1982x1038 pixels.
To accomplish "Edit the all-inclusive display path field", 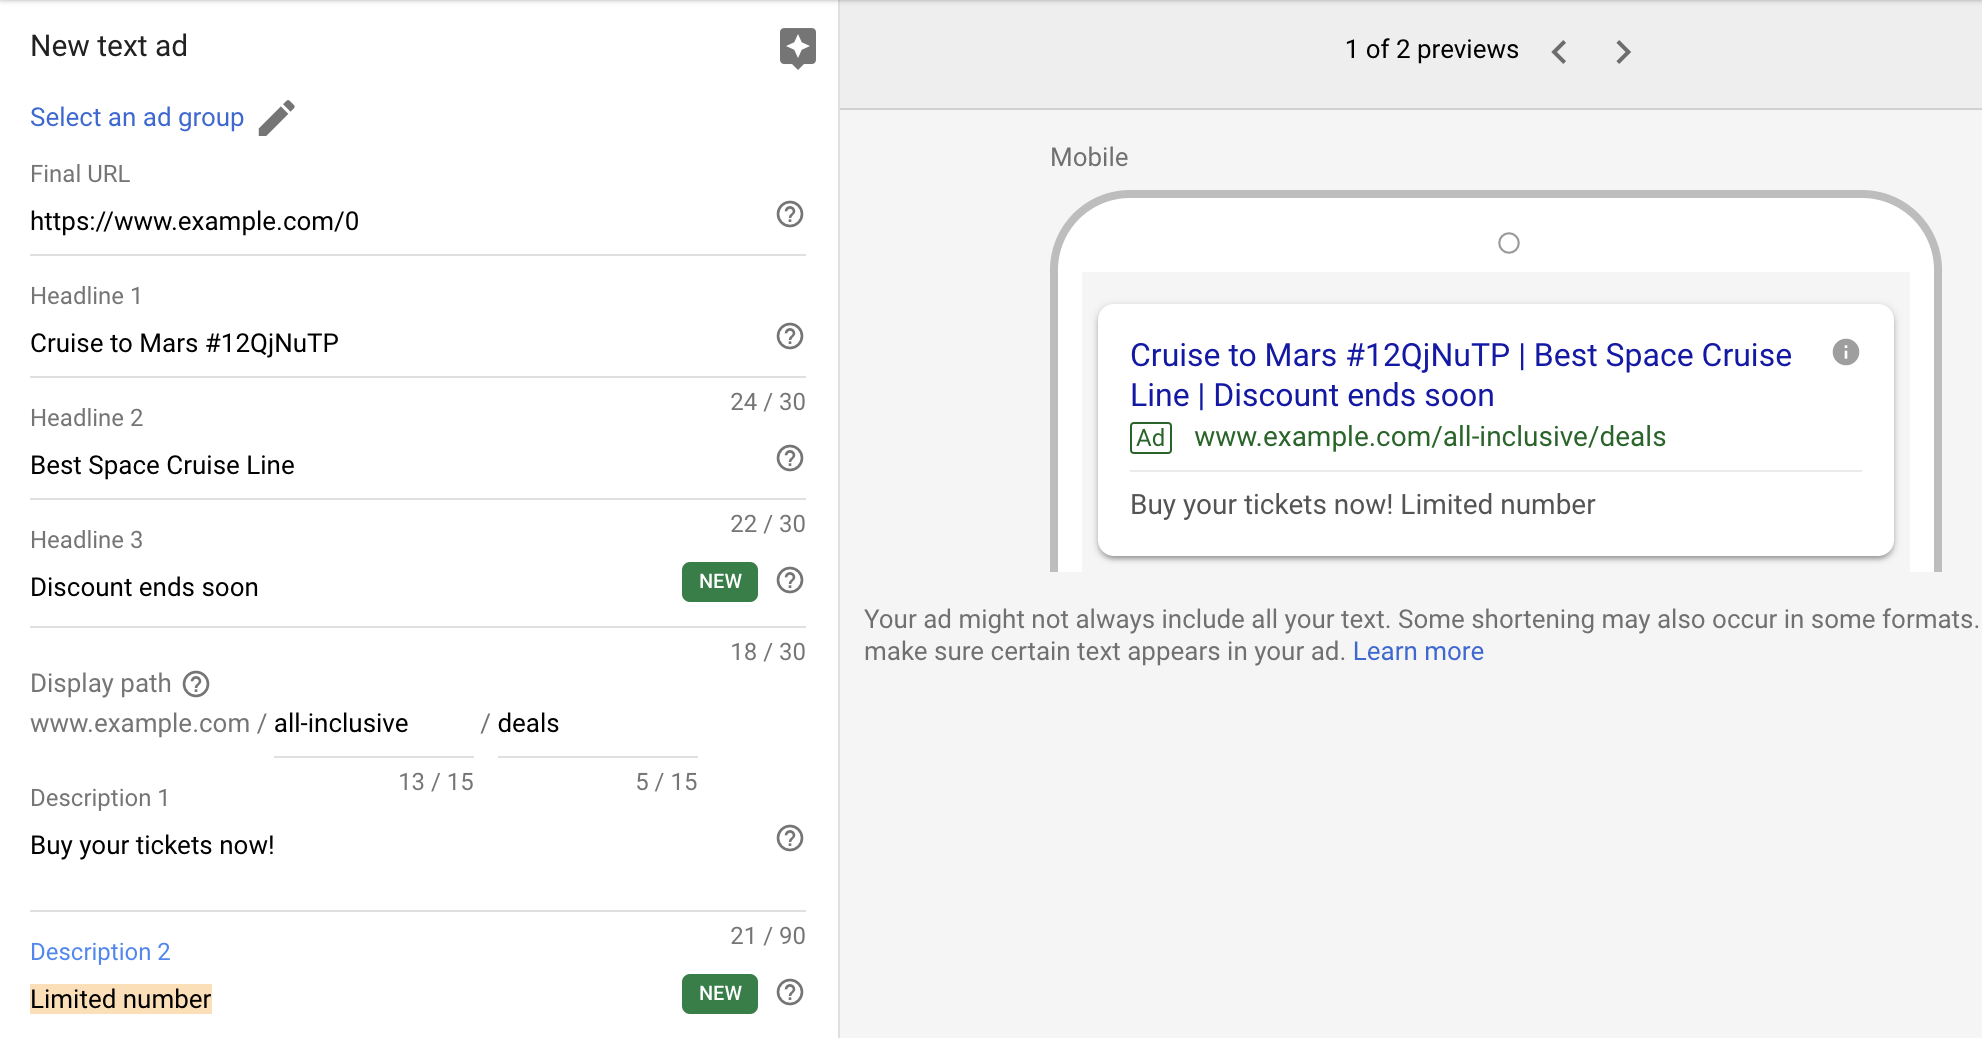I will pyautogui.click(x=372, y=724).
